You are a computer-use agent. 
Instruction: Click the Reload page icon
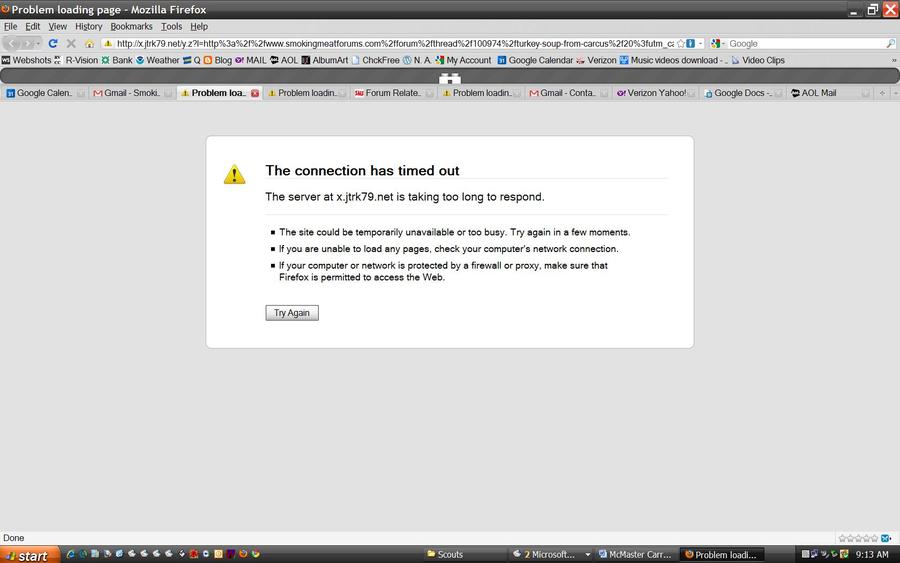click(x=53, y=43)
